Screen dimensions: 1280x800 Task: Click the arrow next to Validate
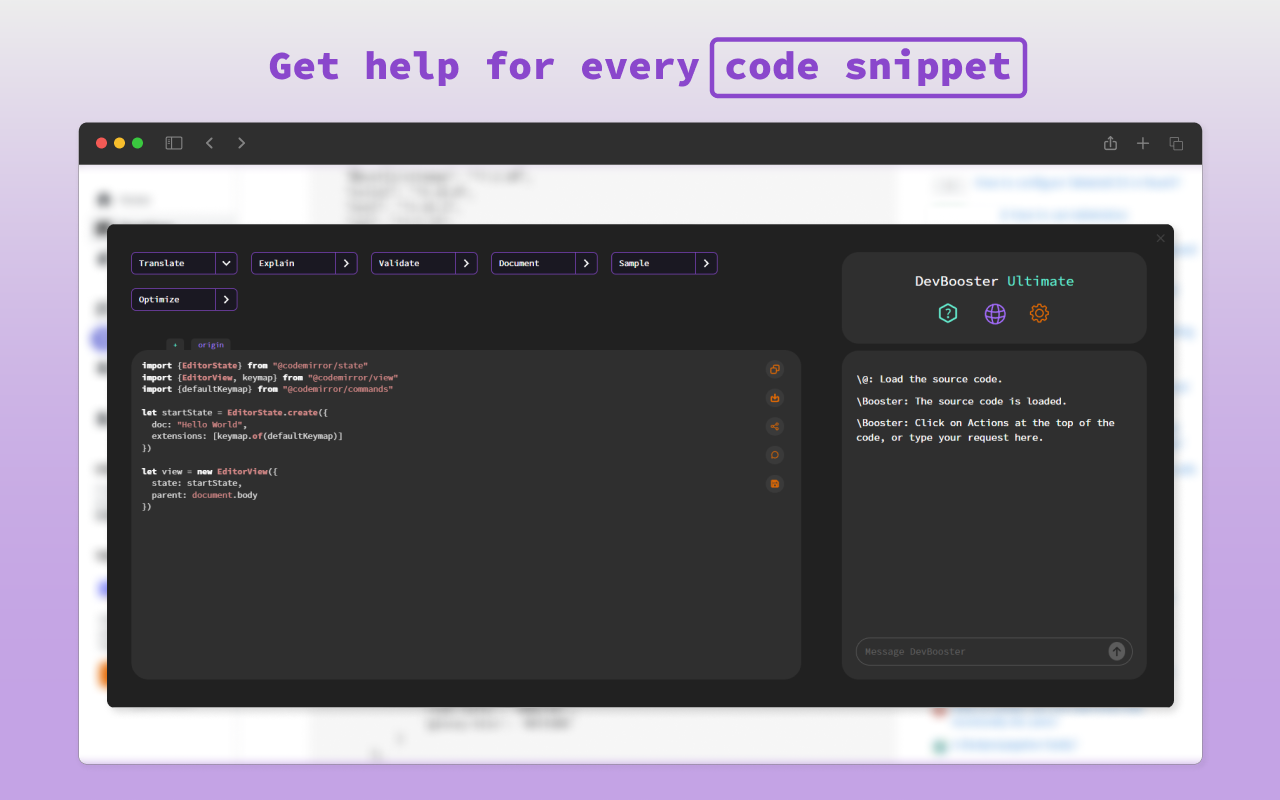466,263
